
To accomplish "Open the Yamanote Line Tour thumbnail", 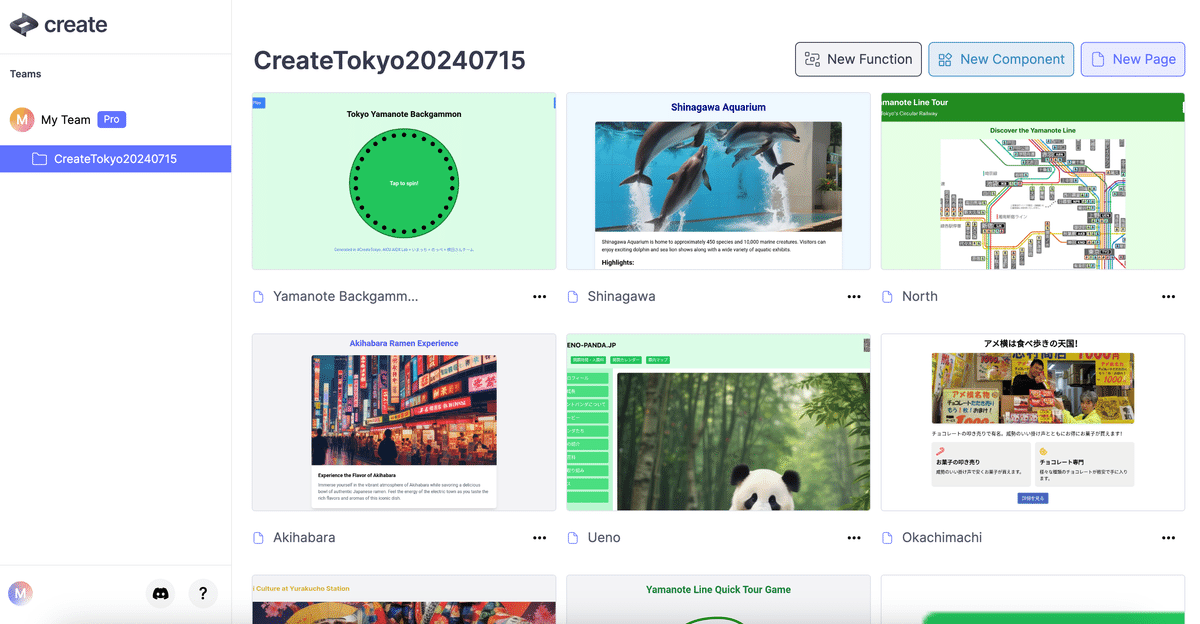I will click(1032, 181).
